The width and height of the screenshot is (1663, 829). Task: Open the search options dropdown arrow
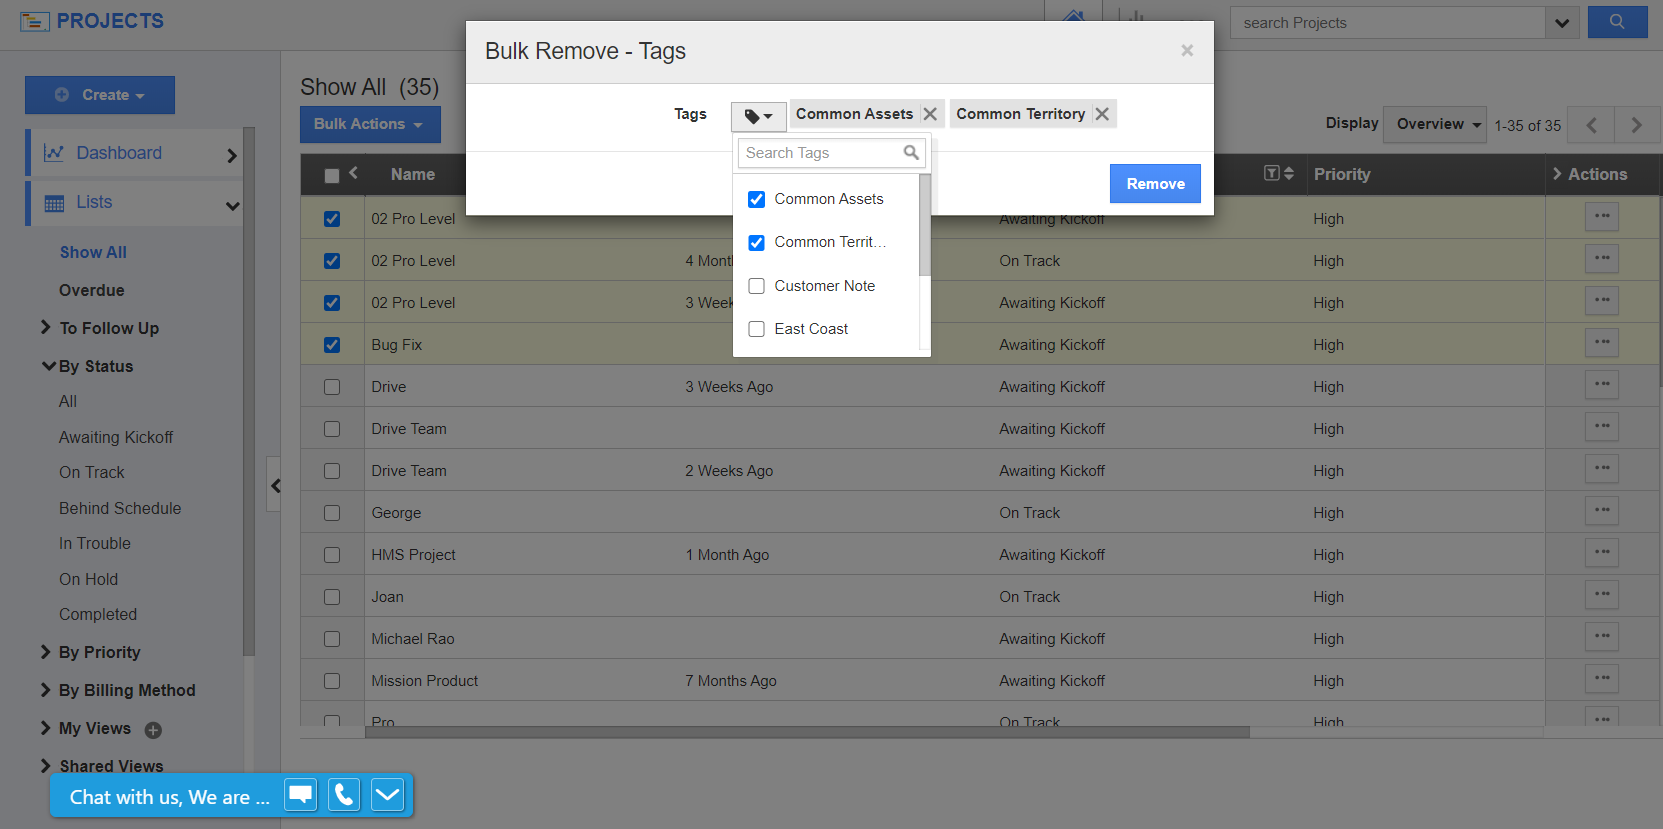(1562, 23)
